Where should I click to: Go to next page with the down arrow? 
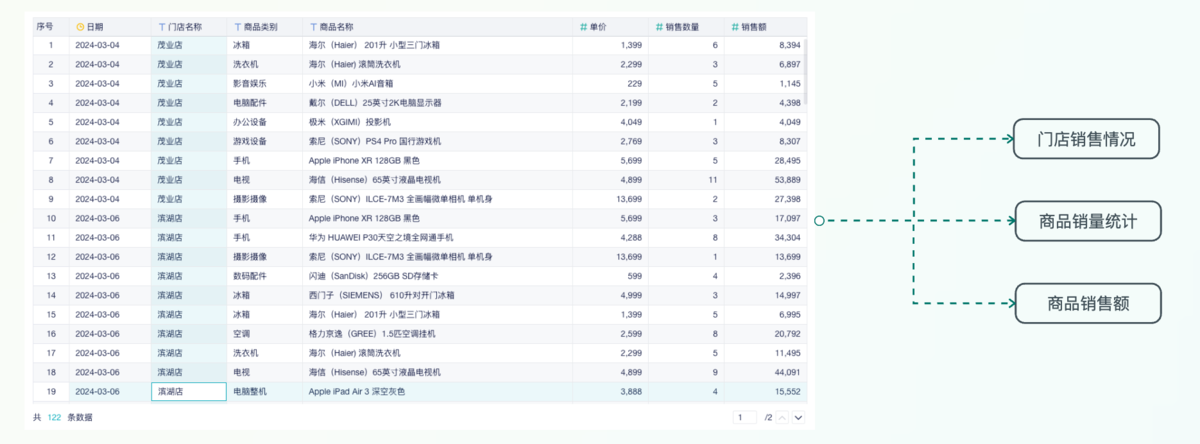[x=798, y=417]
